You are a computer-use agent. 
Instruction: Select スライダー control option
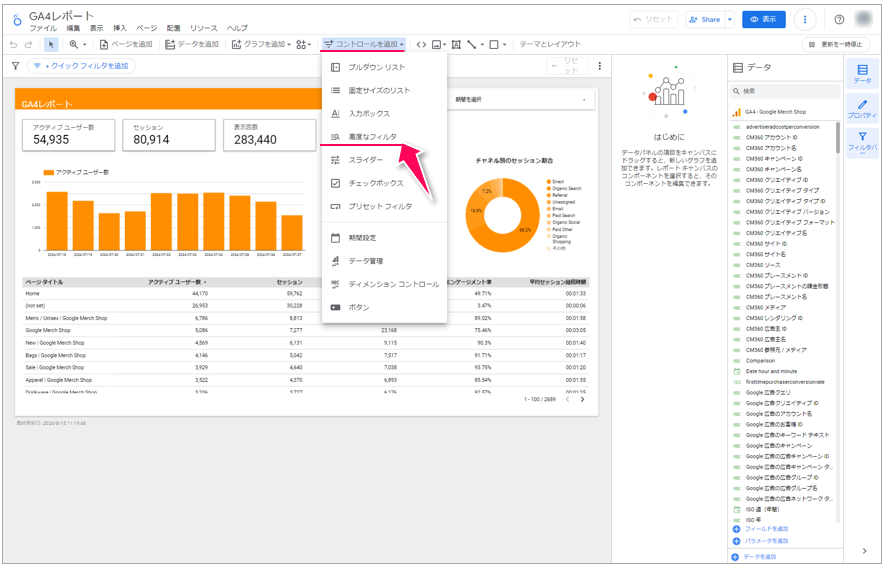384,160
